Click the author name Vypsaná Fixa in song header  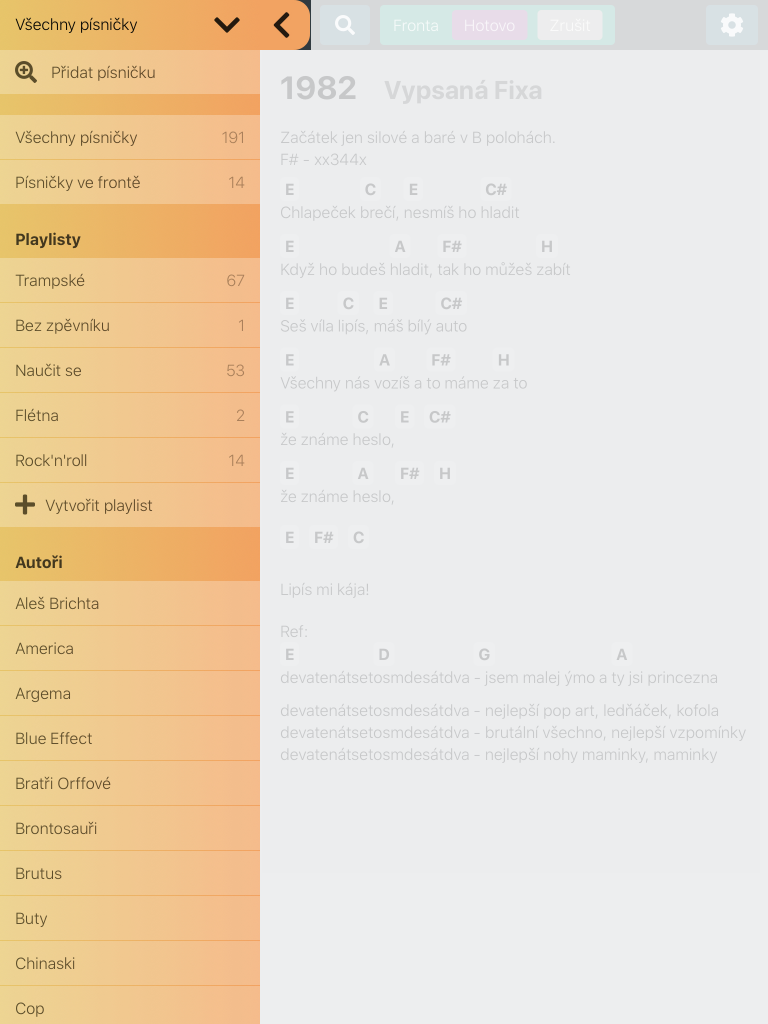[x=463, y=91]
